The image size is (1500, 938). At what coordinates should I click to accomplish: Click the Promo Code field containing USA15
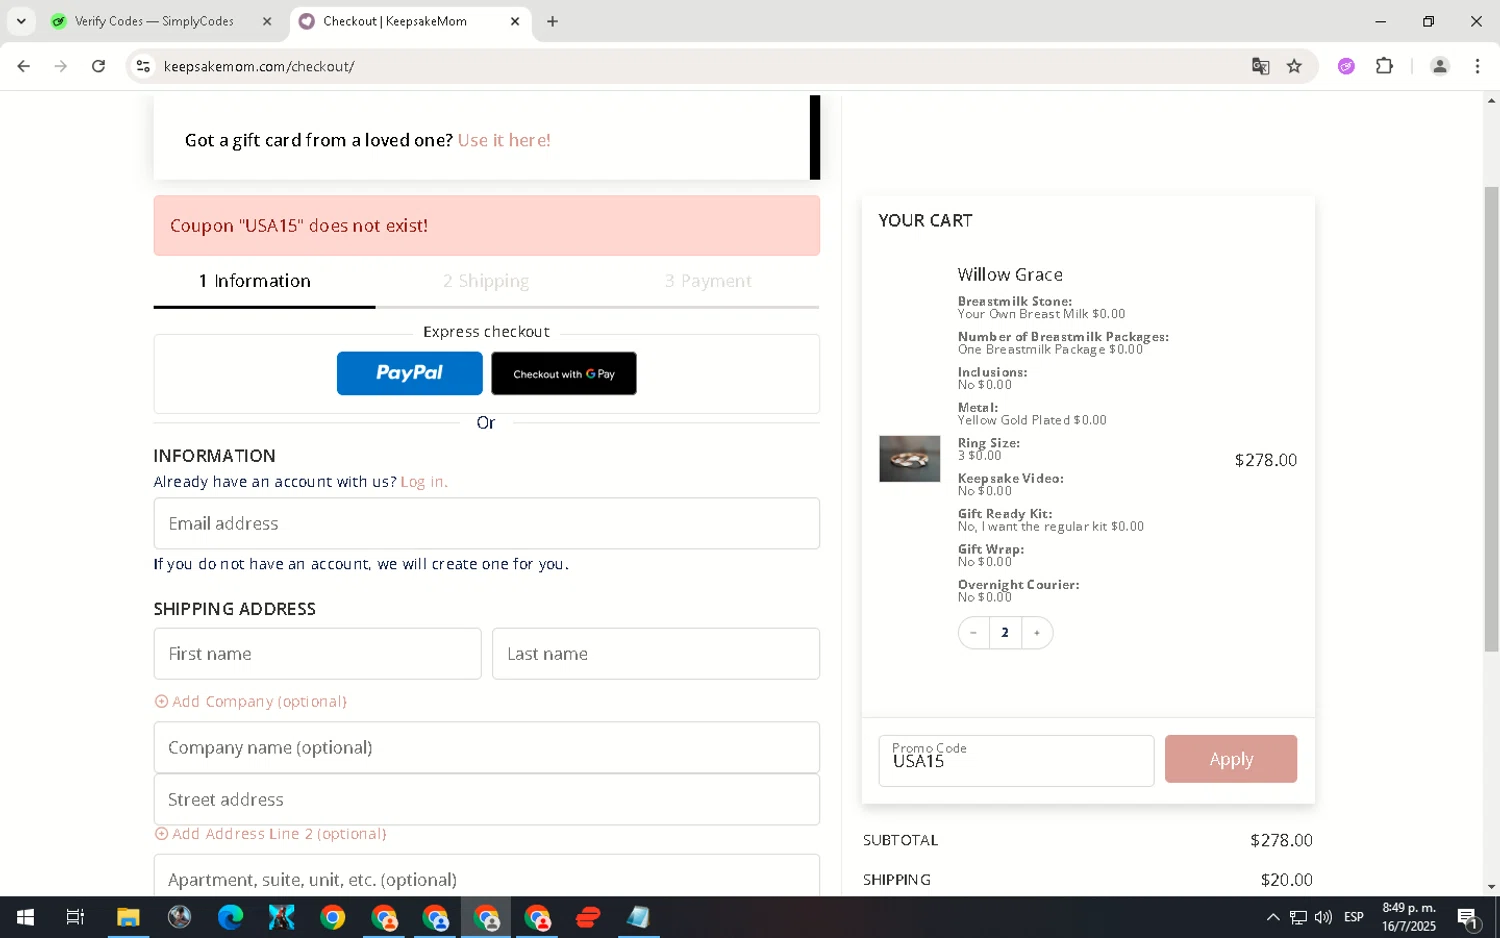1016,760
